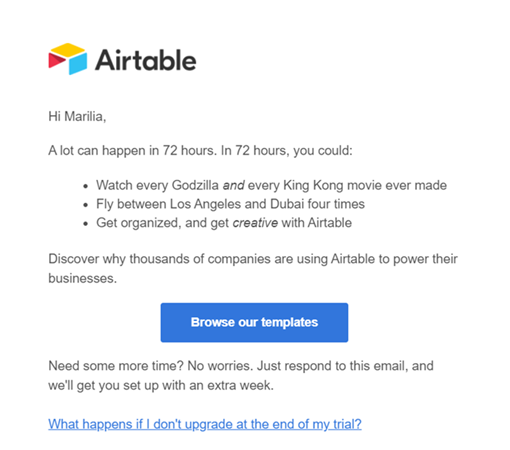Click the word 'businesses.' below Discover line
Screen dimensions: 510x450
82,278
